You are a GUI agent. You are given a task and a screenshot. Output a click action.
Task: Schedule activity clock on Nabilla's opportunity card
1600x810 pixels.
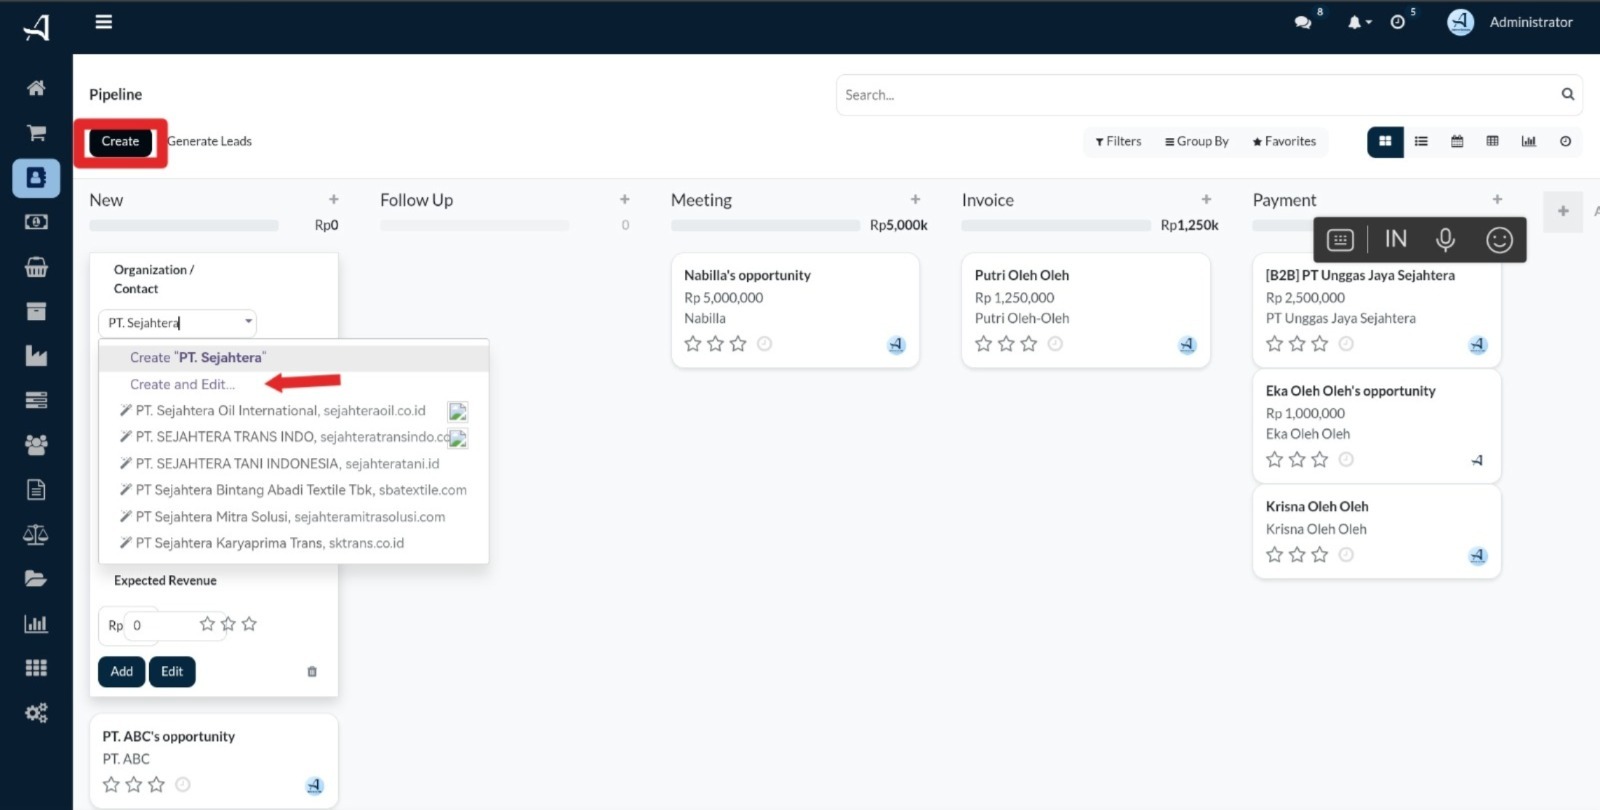(x=765, y=344)
